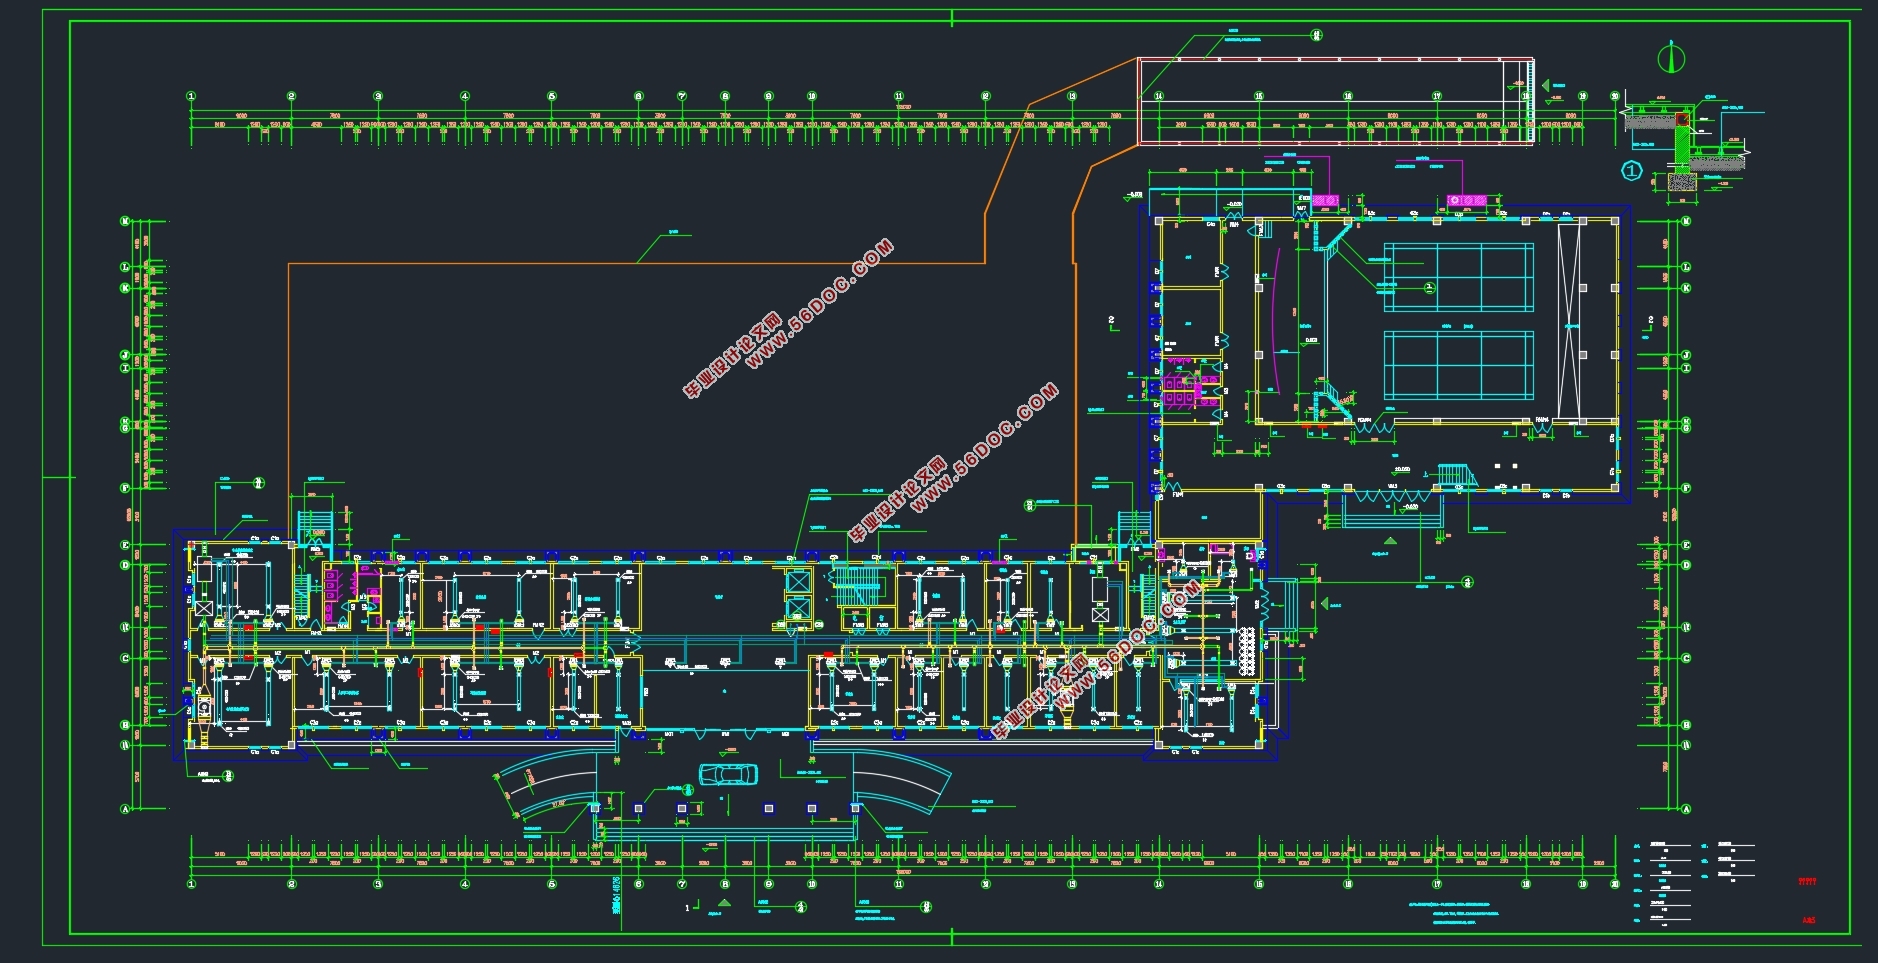
Task: Pick the upper badminton court outline
Action: pos(1458,277)
